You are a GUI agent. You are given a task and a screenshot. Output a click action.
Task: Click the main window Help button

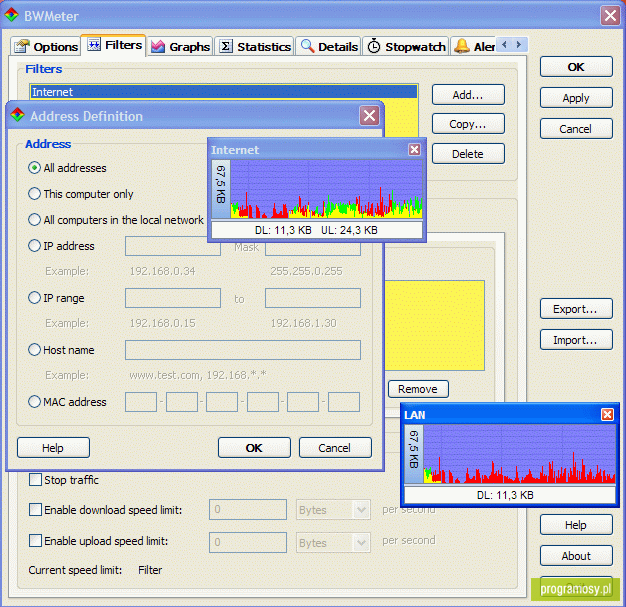(x=576, y=525)
